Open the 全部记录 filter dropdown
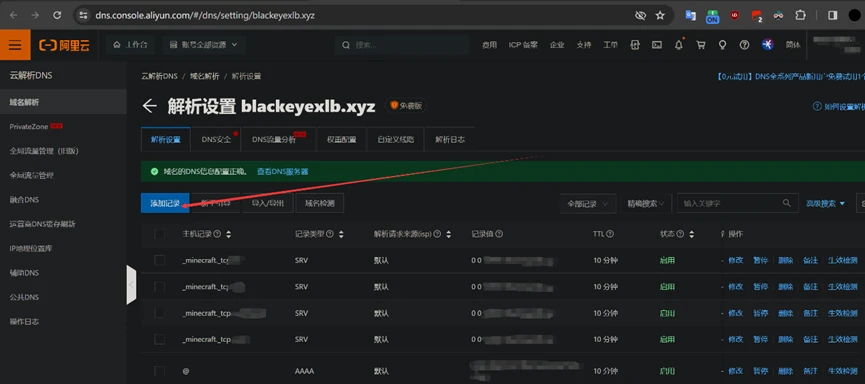 click(588, 203)
